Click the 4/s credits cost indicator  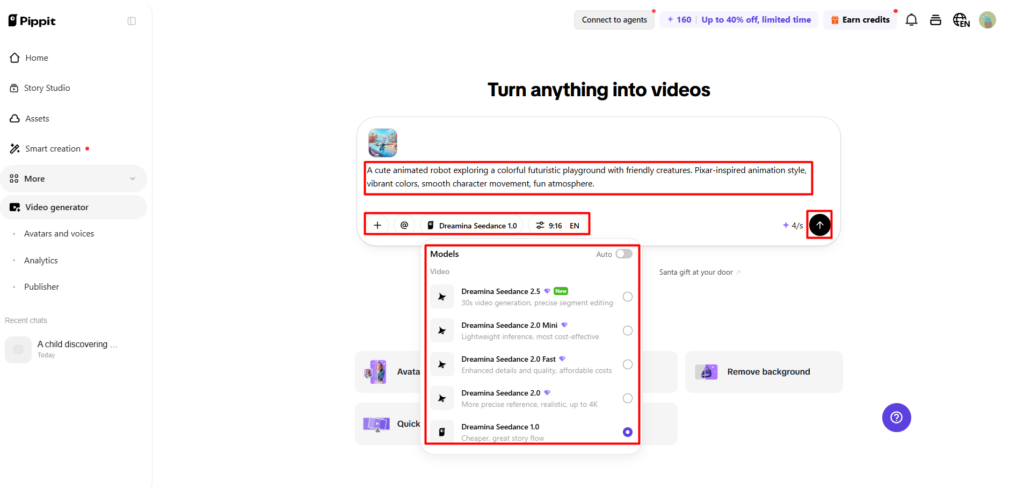coord(793,225)
